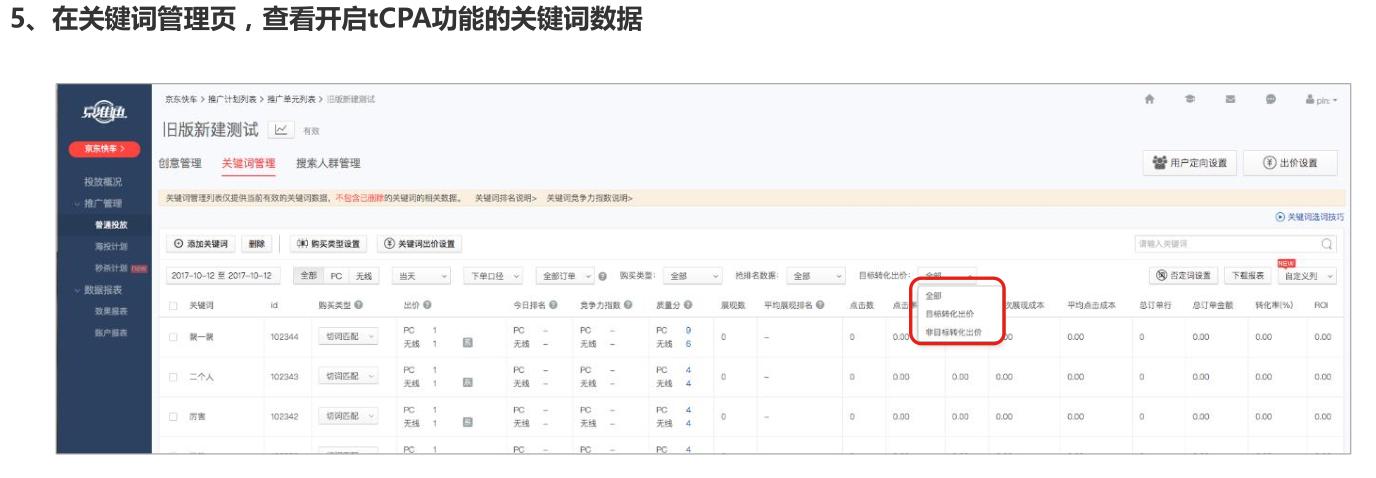Viewport: 1376px width, 478px height.
Task: Select 海投计划 in the sidebar
Action: (109, 247)
